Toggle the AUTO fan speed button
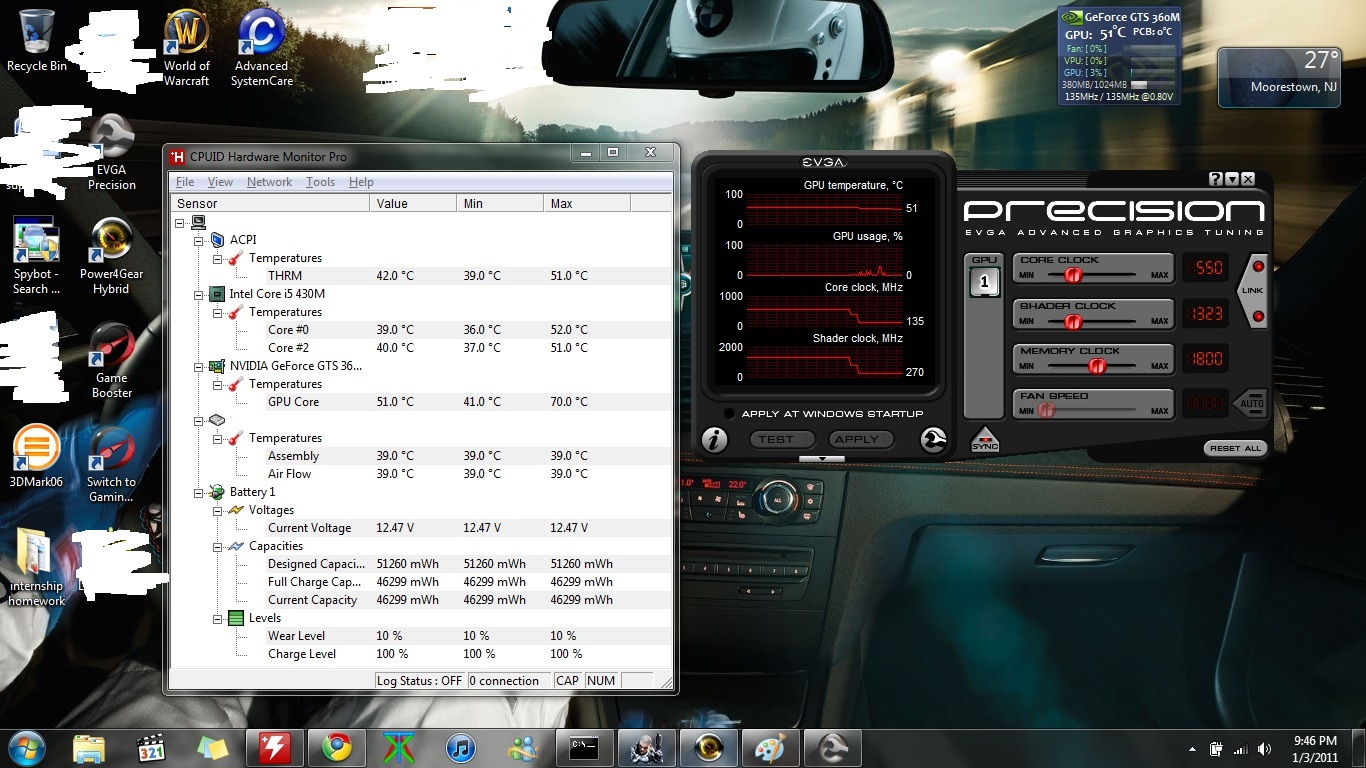Image resolution: width=1366 pixels, height=768 pixels. pyautogui.click(x=1250, y=404)
